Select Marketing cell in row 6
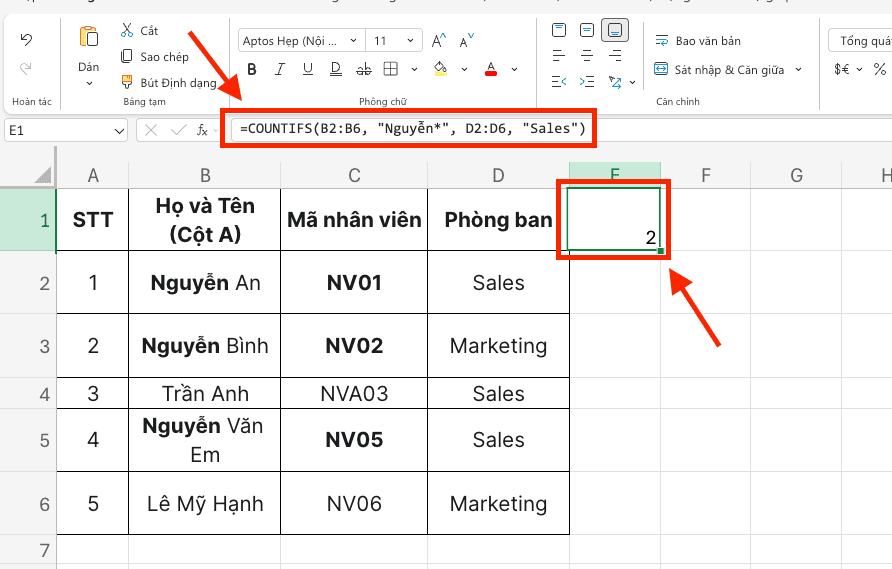892x569 pixels. [x=498, y=504]
